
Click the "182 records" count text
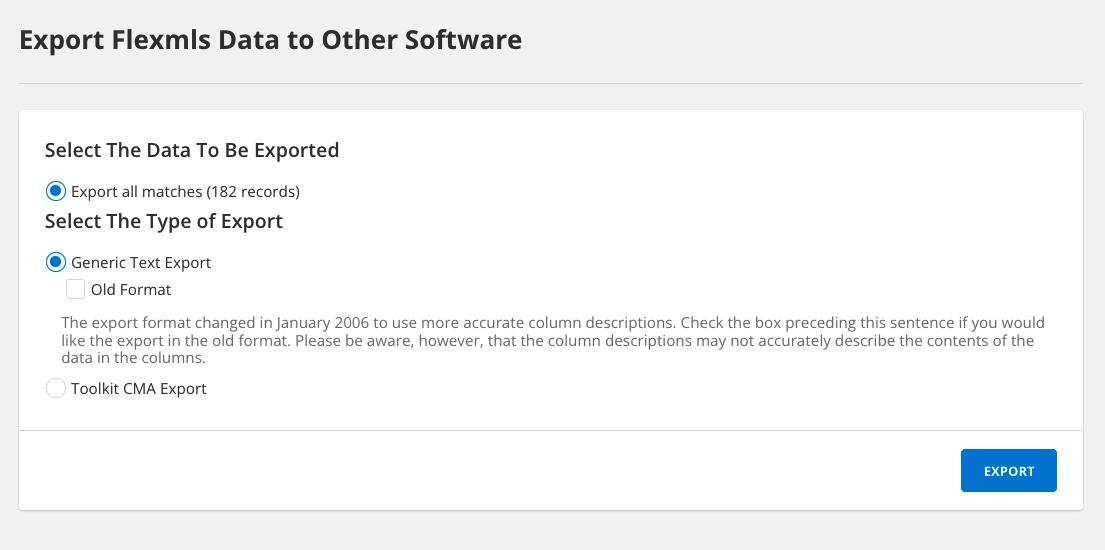(x=253, y=191)
